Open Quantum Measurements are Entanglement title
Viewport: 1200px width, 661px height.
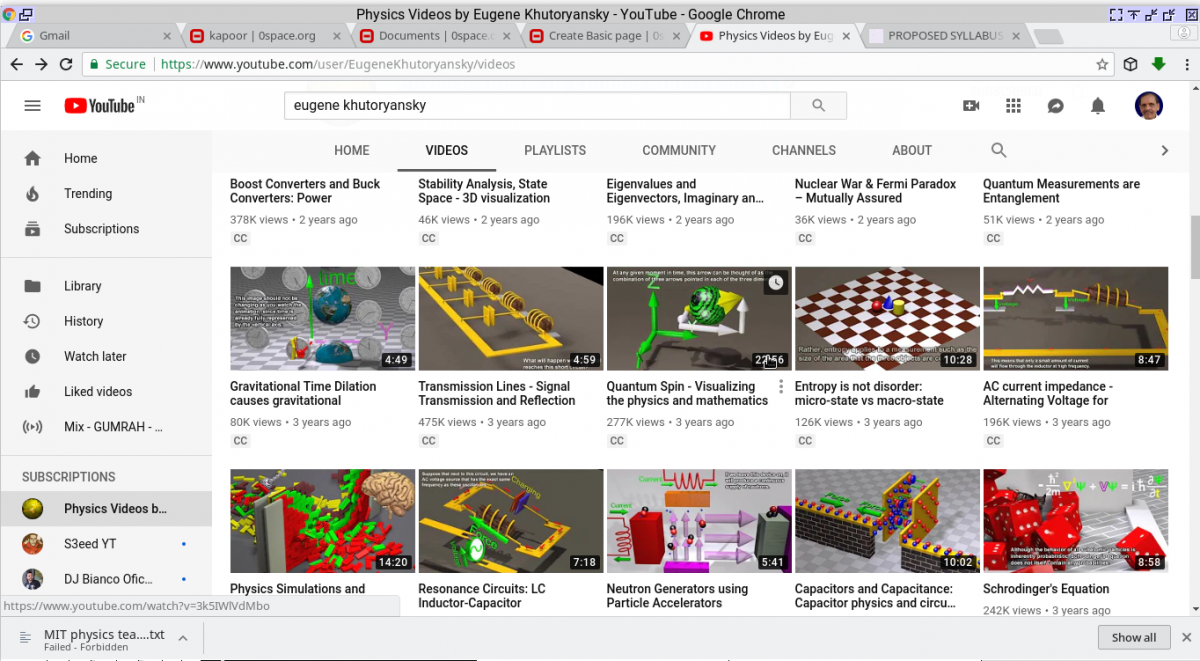(x=1061, y=191)
